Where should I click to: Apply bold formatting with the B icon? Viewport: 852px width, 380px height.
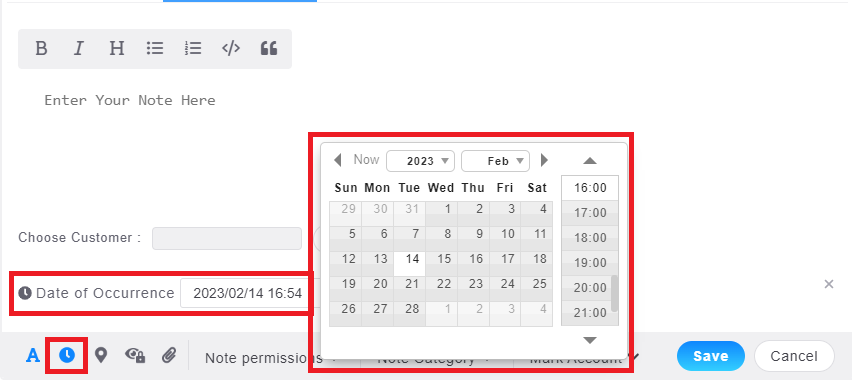[41, 48]
